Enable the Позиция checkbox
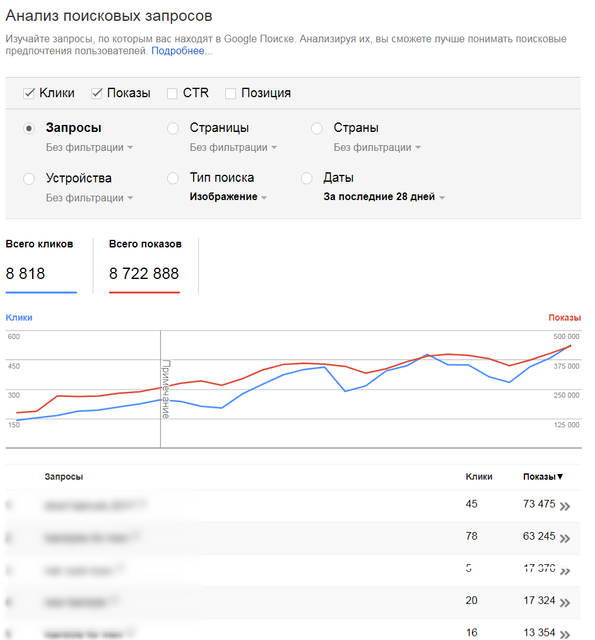The height and width of the screenshot is (640, 595). 230,93
